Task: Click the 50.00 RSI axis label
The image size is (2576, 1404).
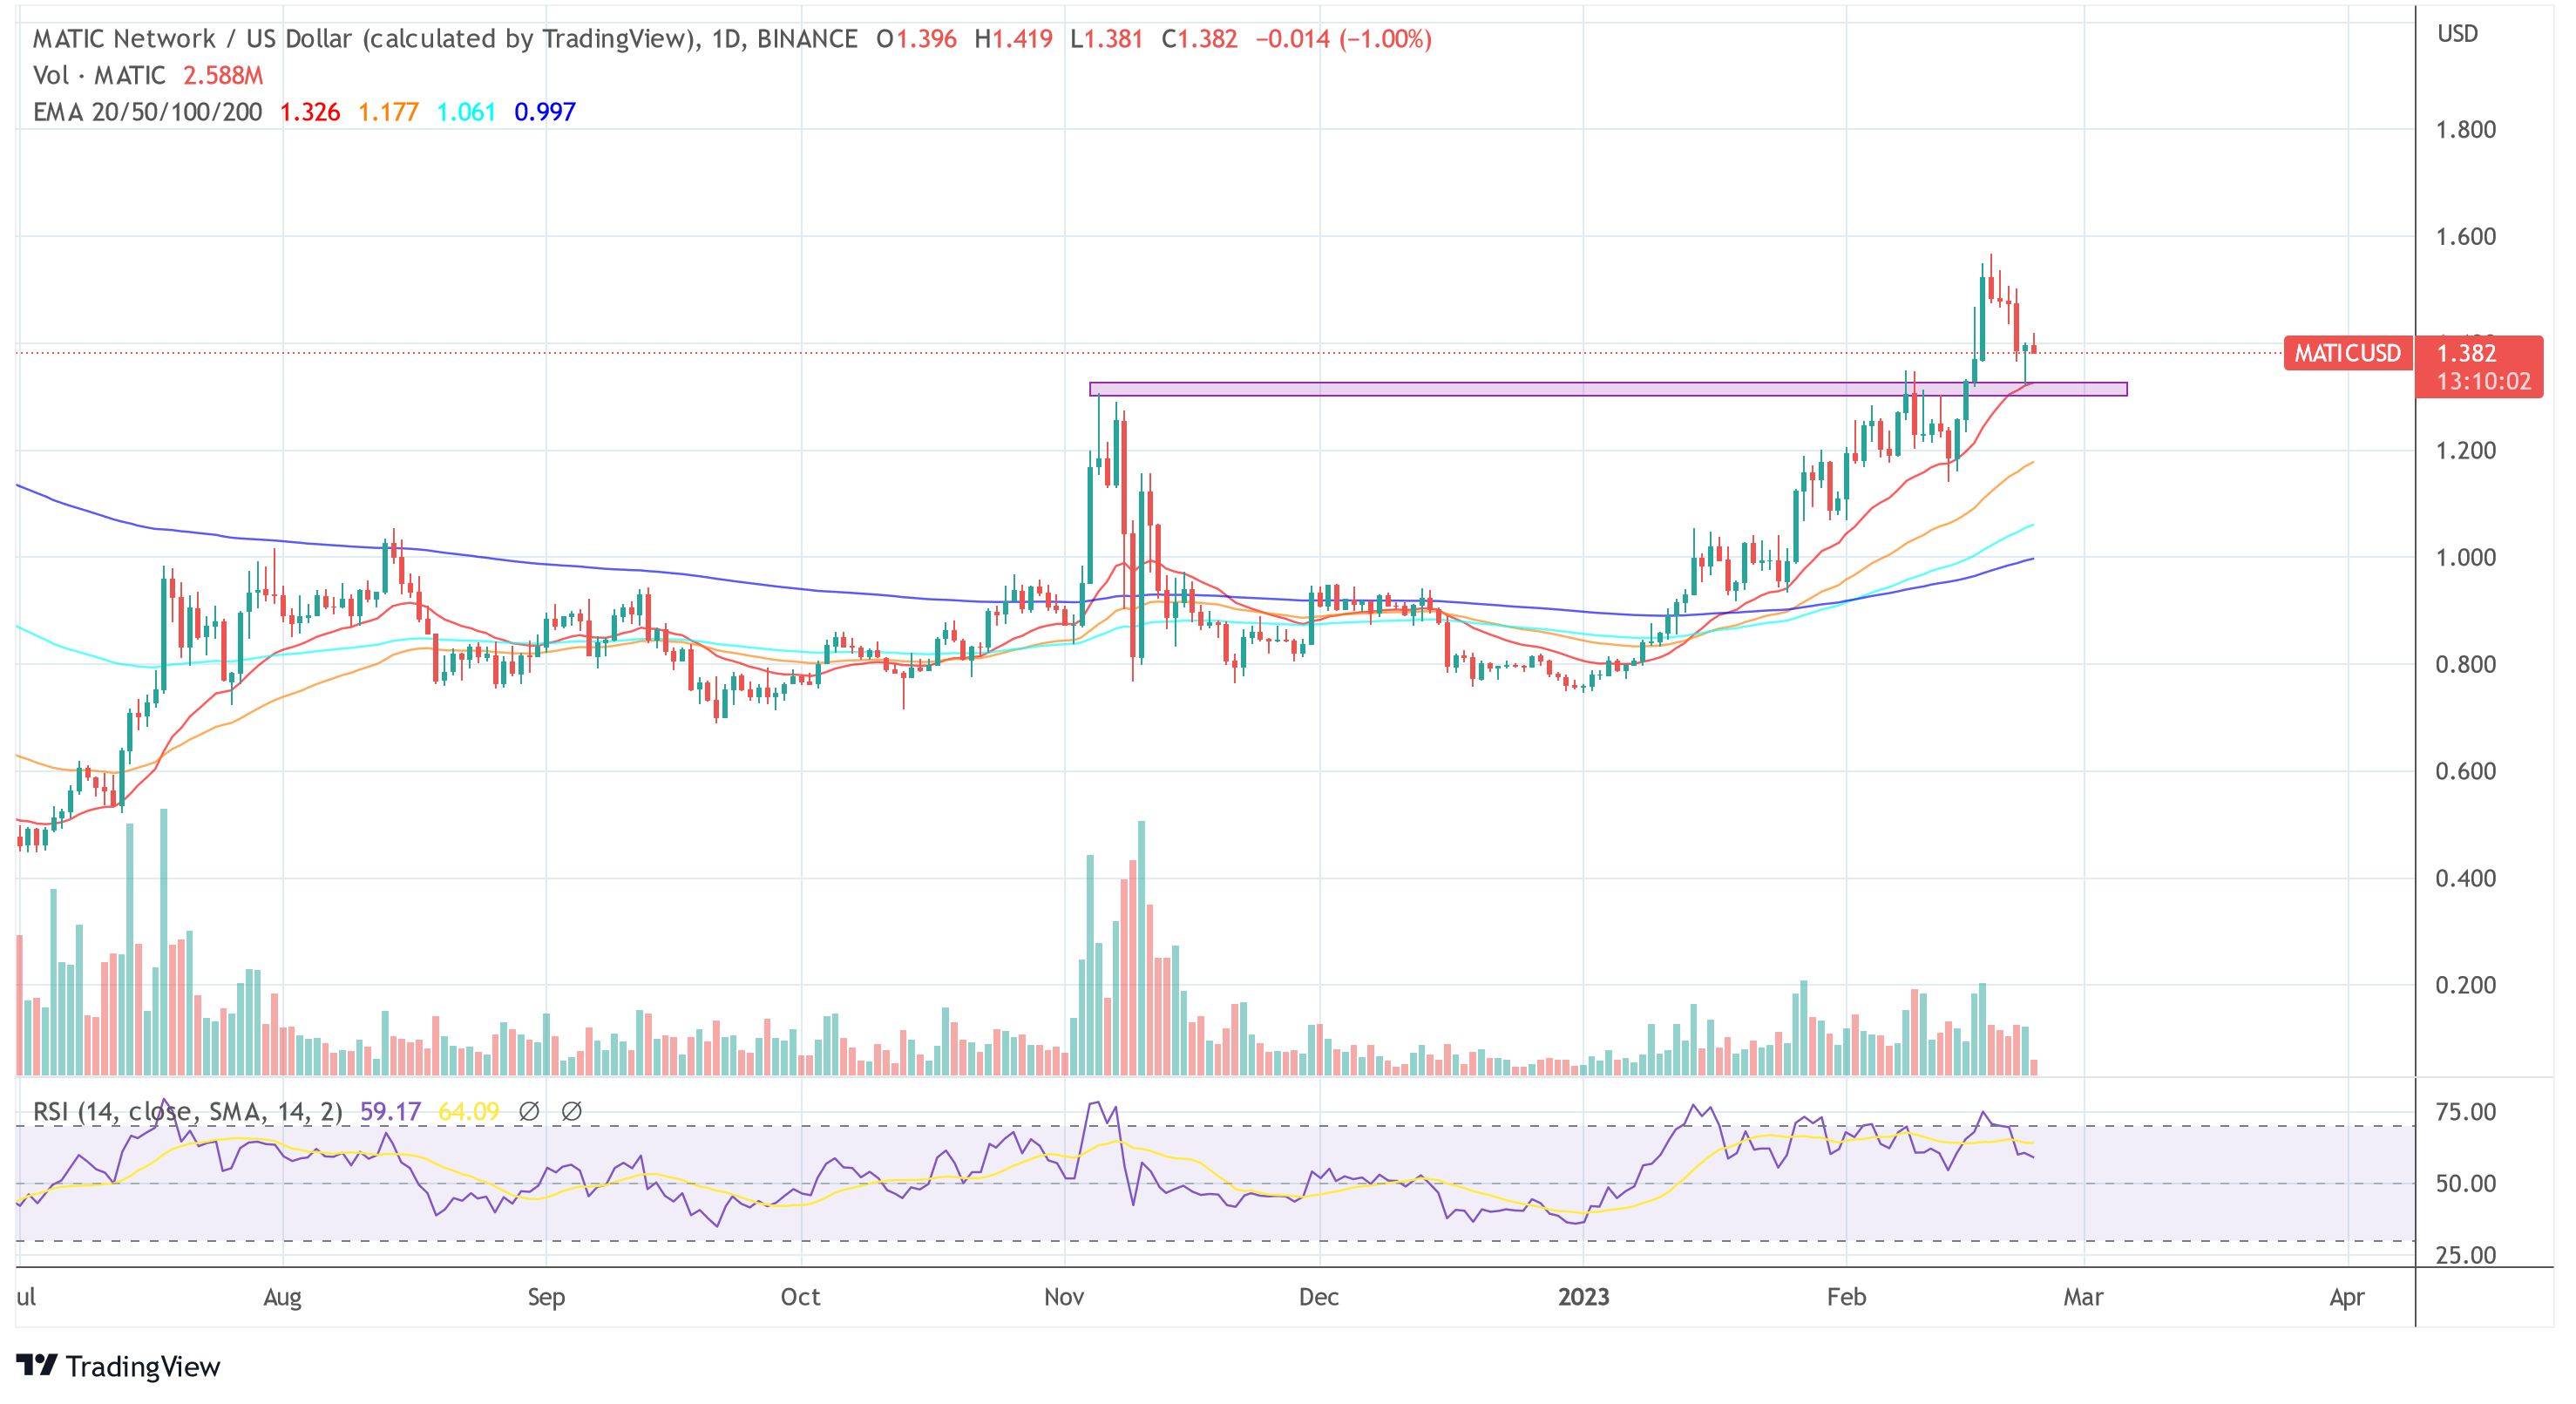Action: coord(2465,1184)
